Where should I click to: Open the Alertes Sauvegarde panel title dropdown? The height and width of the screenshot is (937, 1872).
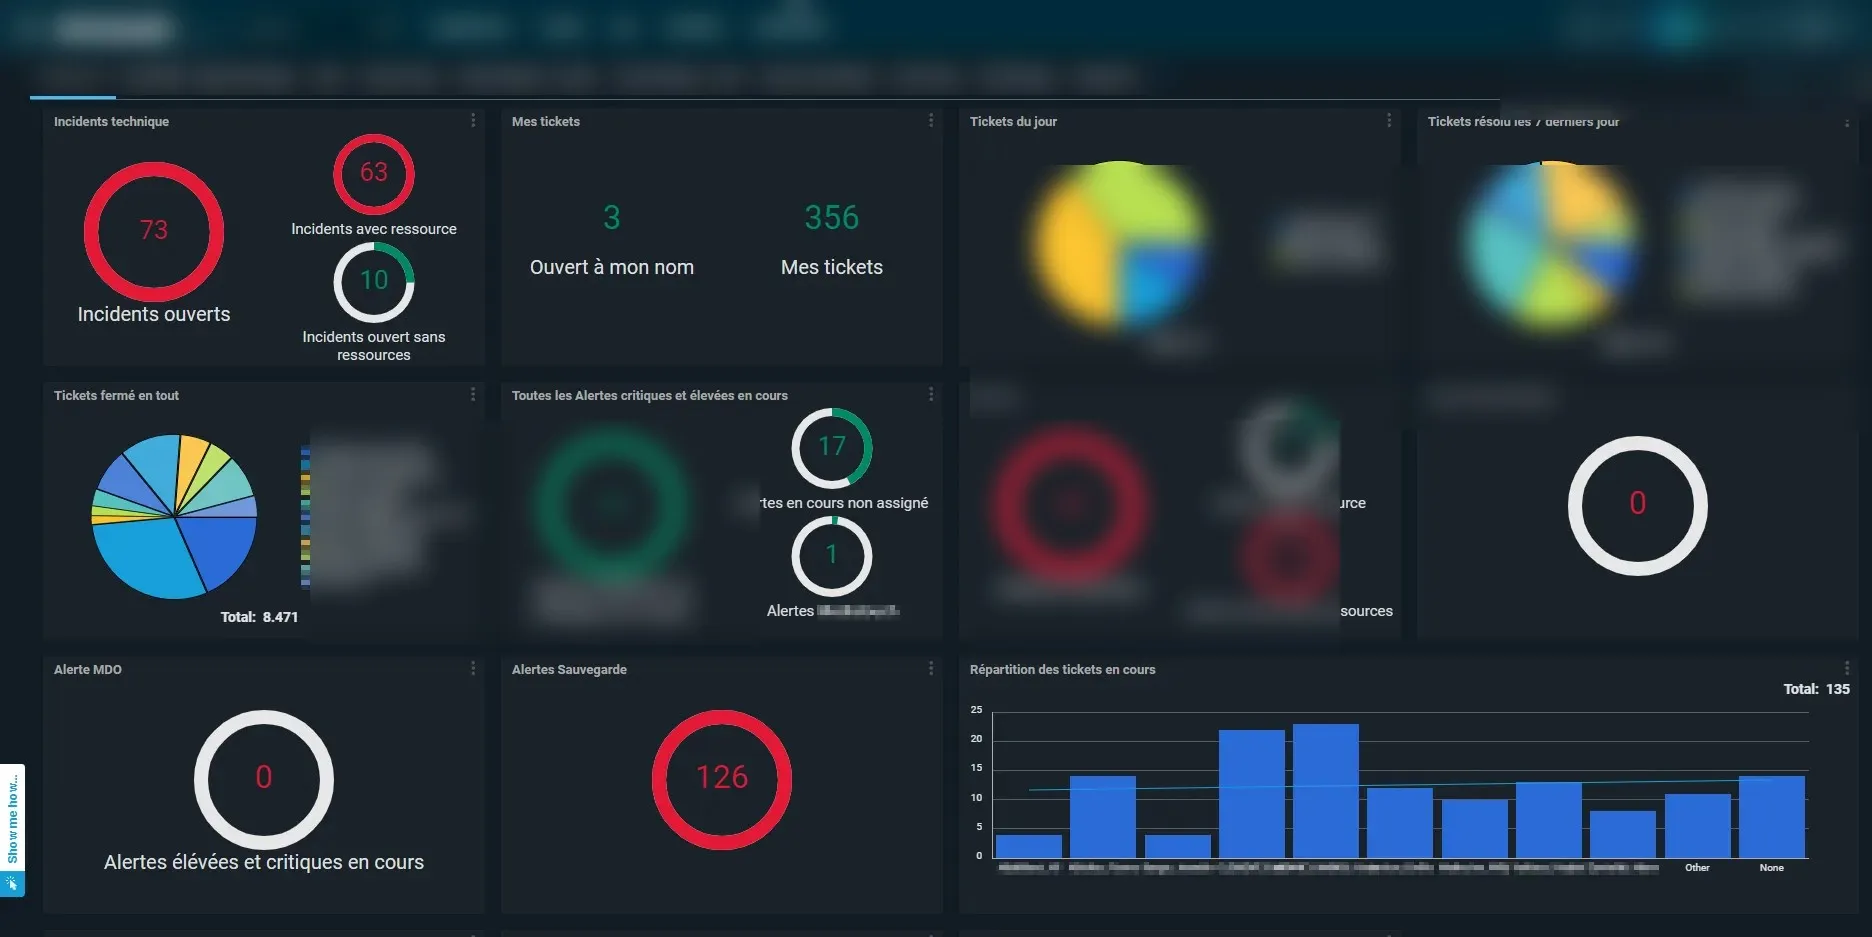click(568, 669)
